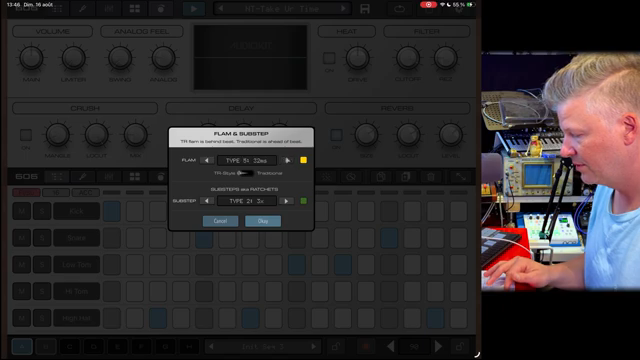Click the red record button in bottom bar
Viewport: 640px width, 360px height.
point(366,347)
